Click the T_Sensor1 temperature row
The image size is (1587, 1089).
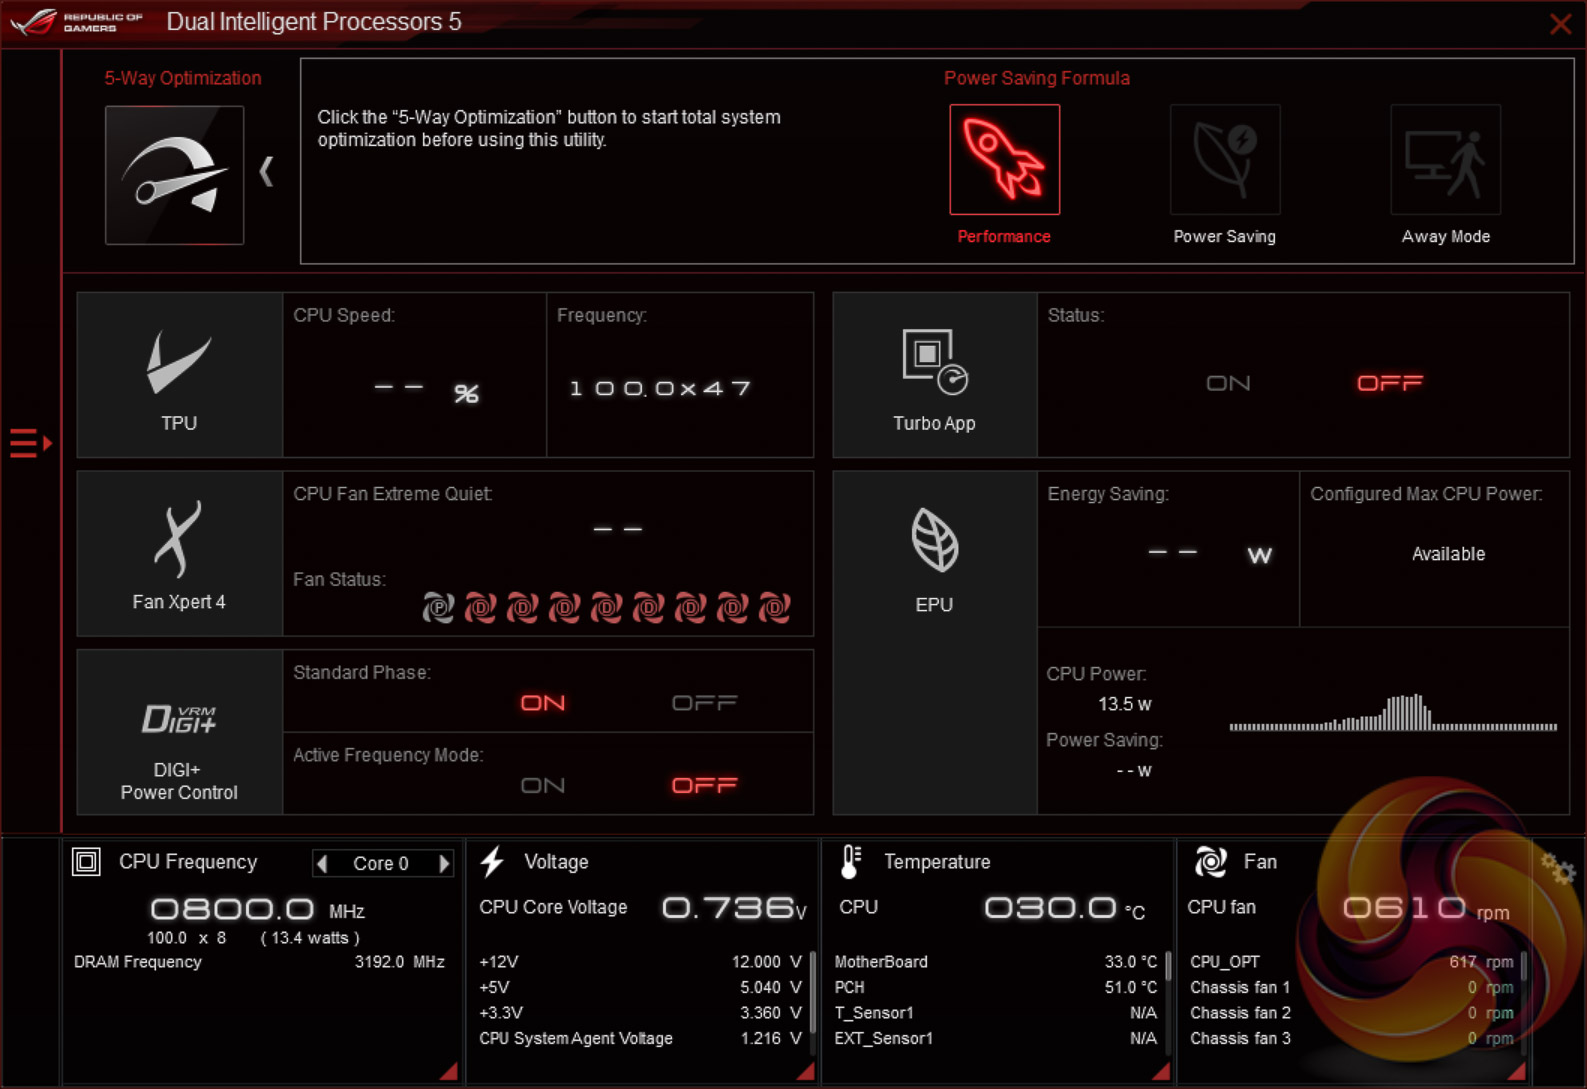996,1013
